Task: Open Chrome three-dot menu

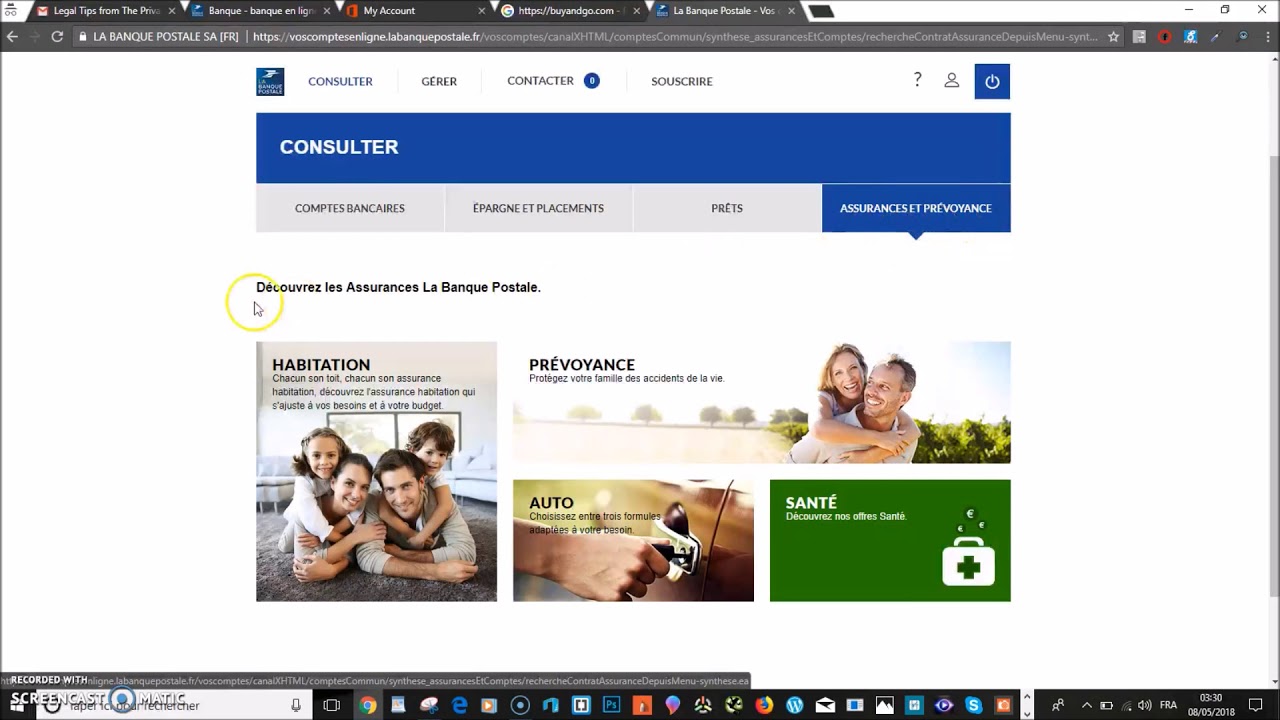Action: point(1267,37)
